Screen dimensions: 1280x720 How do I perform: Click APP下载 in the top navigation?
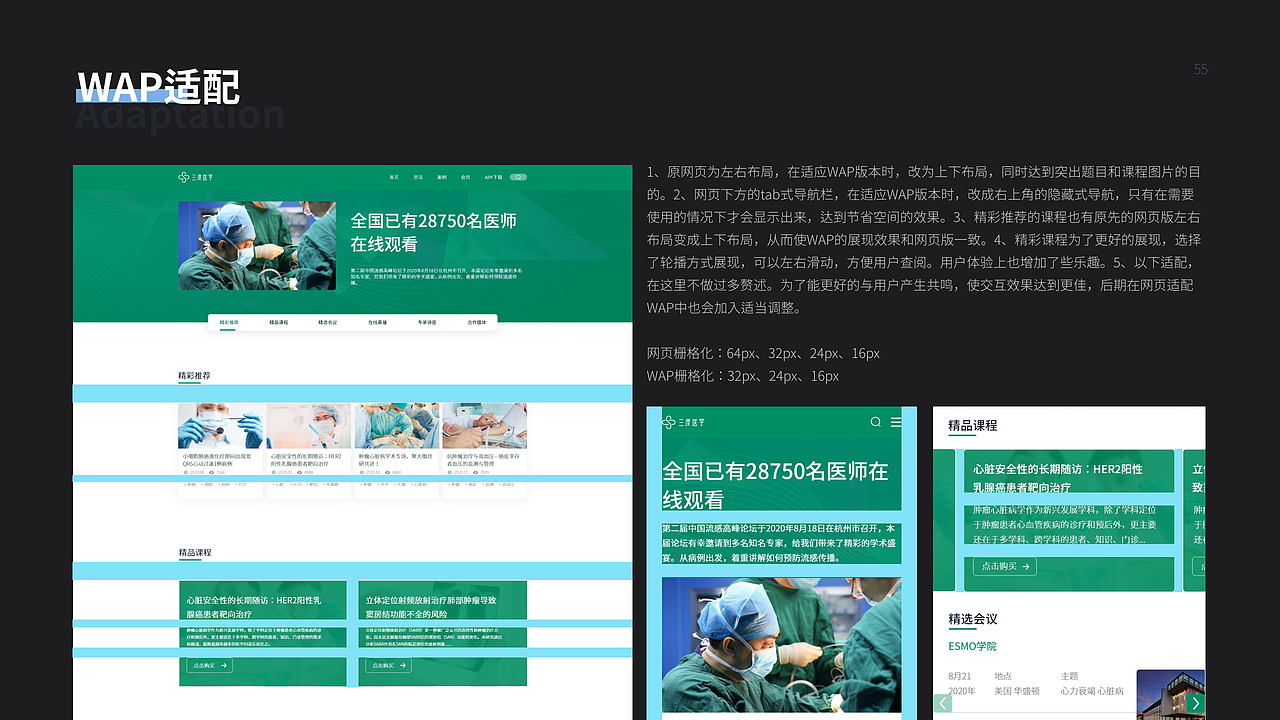[x=493, y=177]
